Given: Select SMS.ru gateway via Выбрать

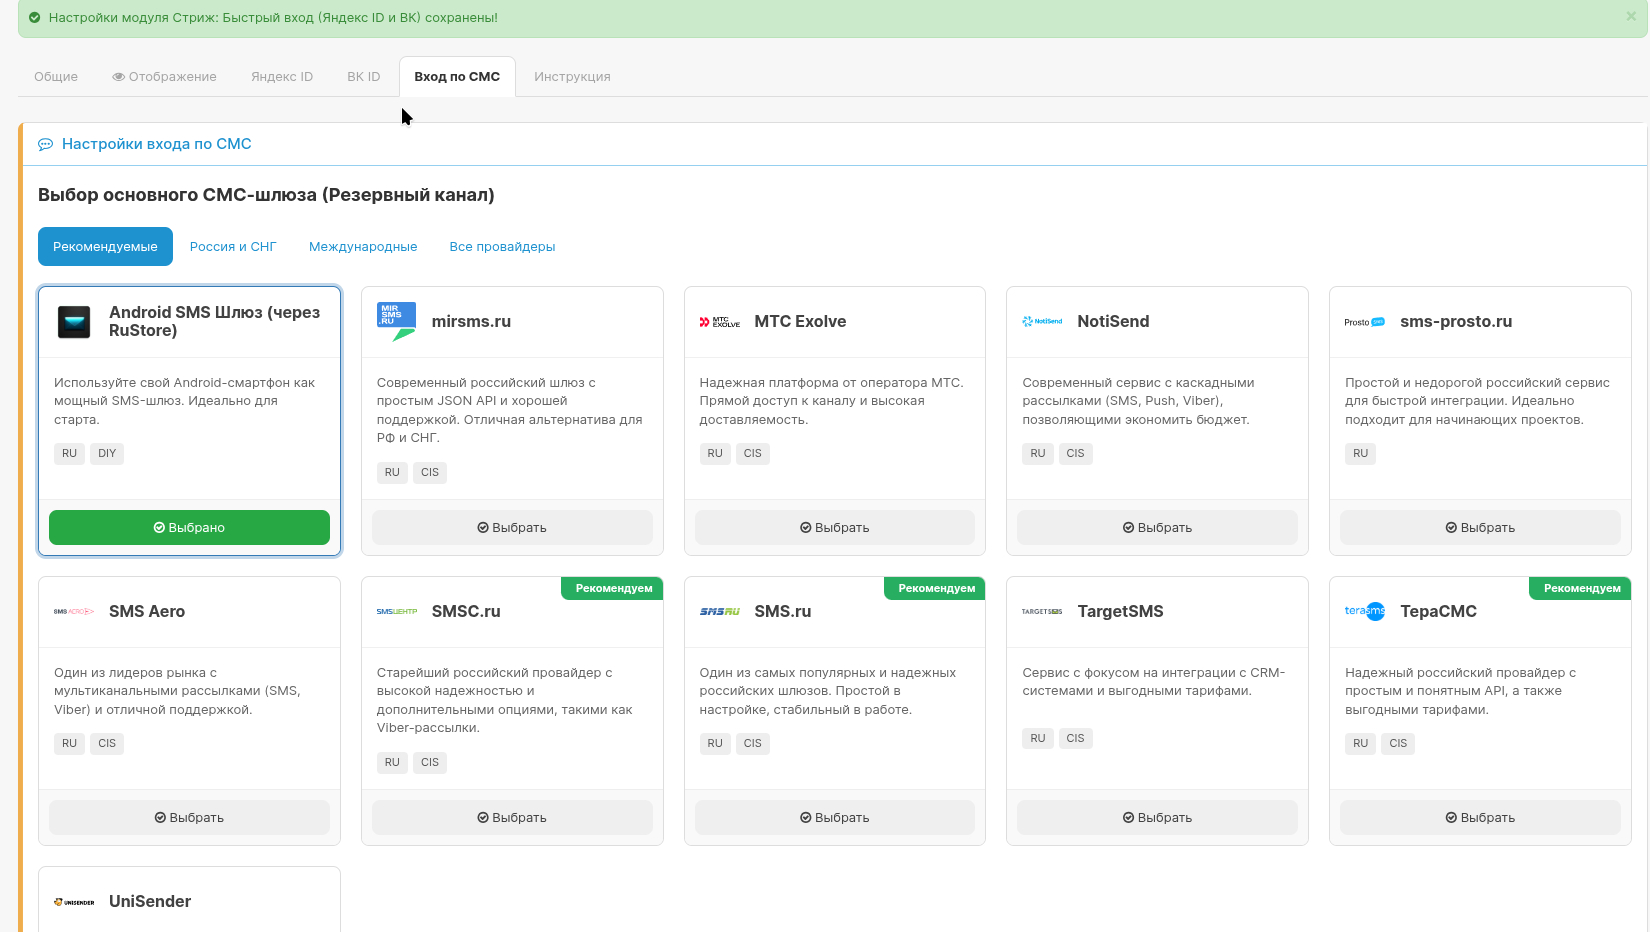Looking at the screenshot, I should tap(834, 818).
